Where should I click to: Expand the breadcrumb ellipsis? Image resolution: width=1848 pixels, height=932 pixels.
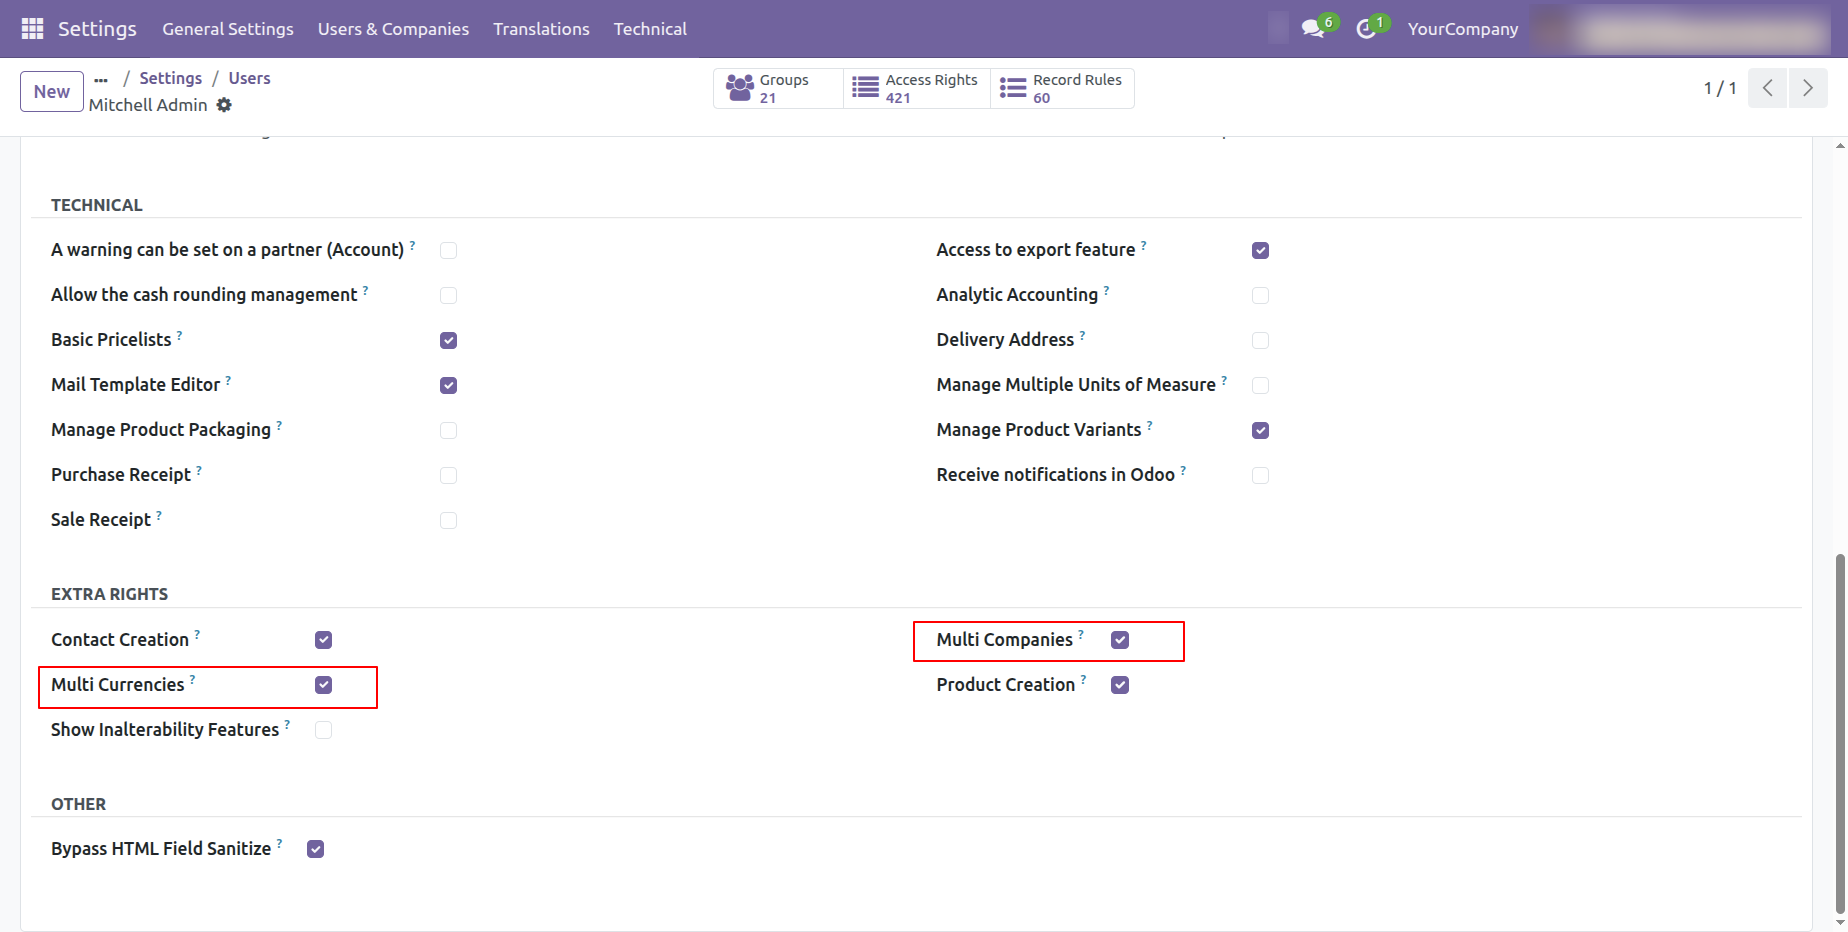click(x=101, y=79)
